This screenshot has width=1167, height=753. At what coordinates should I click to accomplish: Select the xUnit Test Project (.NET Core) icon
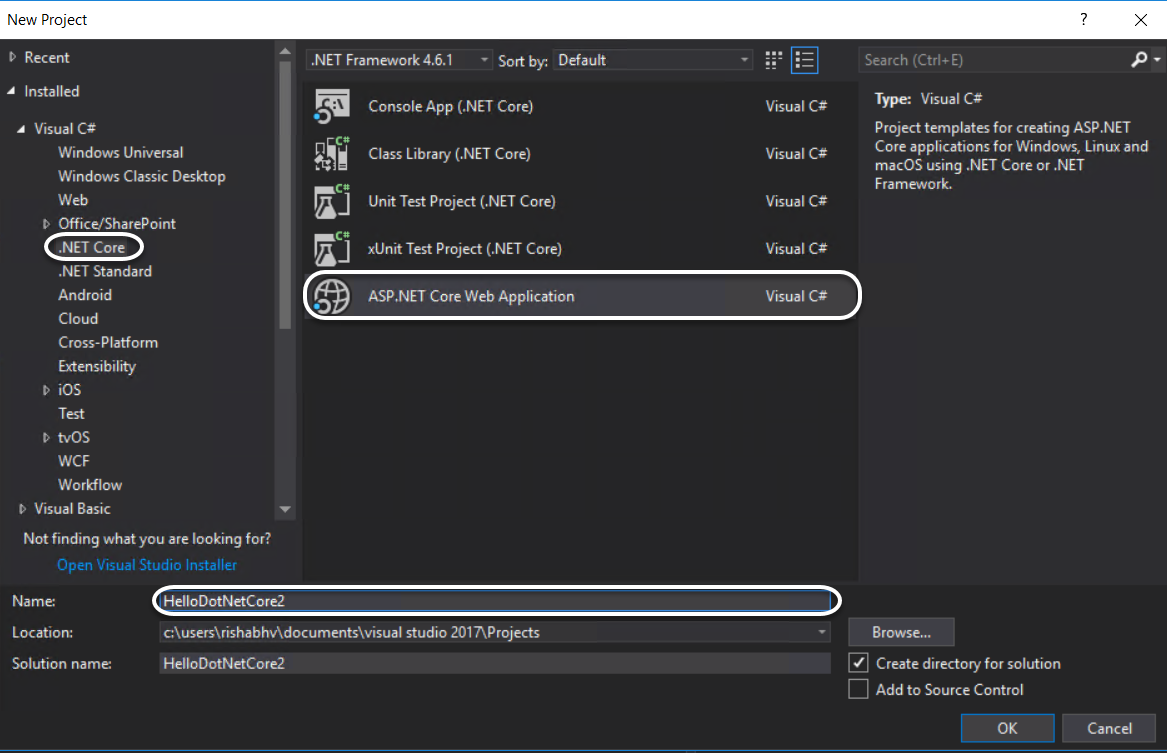(331, 249)
